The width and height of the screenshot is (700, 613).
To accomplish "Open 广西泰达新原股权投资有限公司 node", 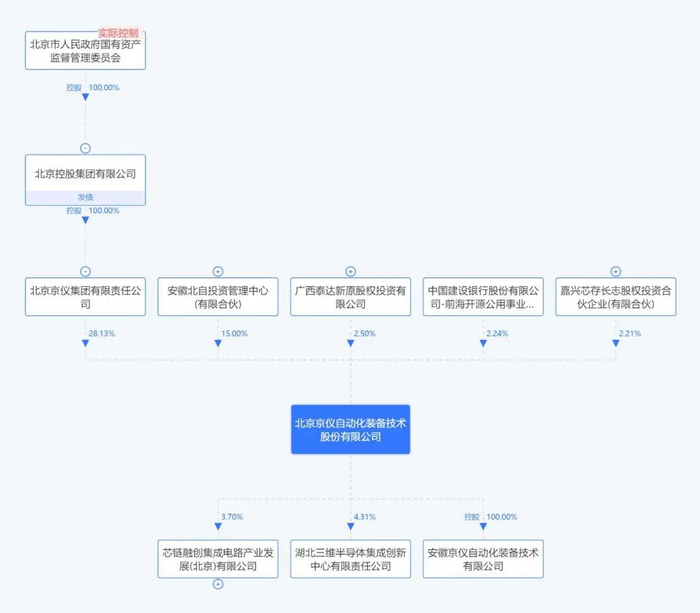I will [x=350, y=297].
